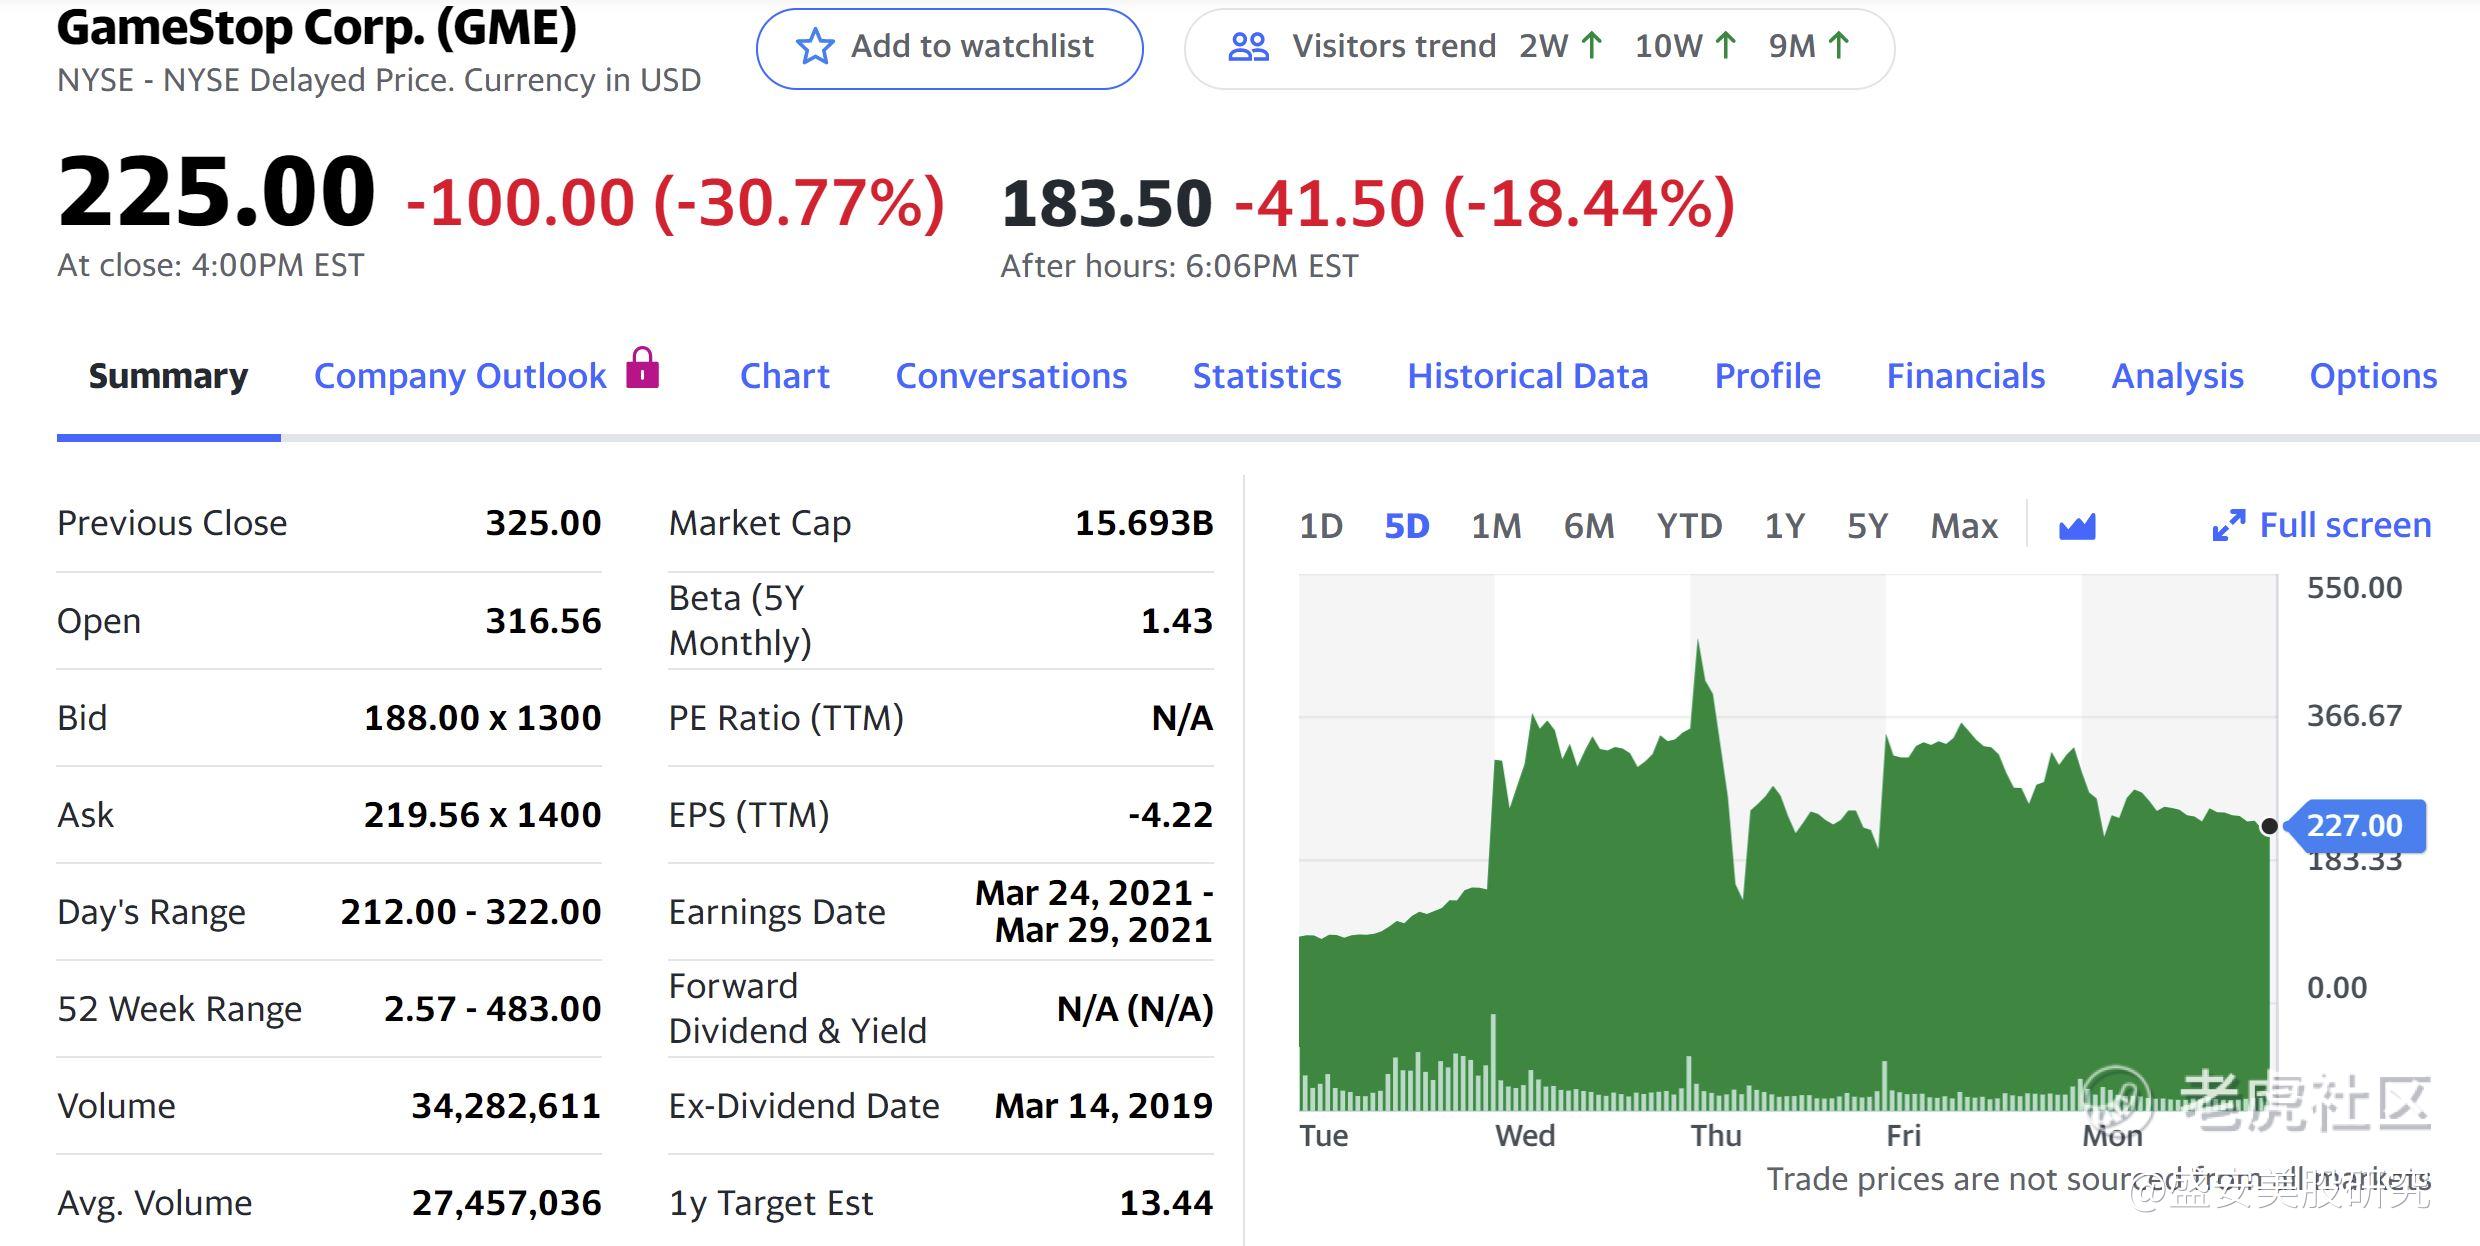
Task: Click the Previous Close value 325.00
Action: [x=543, y=523]
